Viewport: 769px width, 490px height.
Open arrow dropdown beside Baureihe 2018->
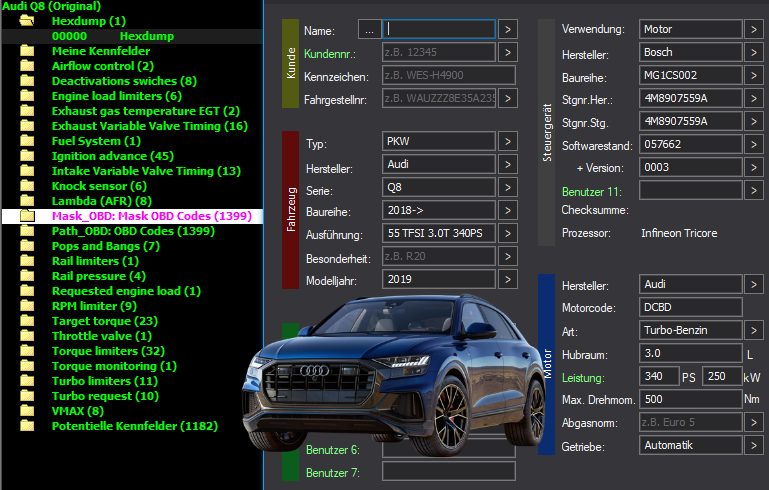tap(508, 210)
